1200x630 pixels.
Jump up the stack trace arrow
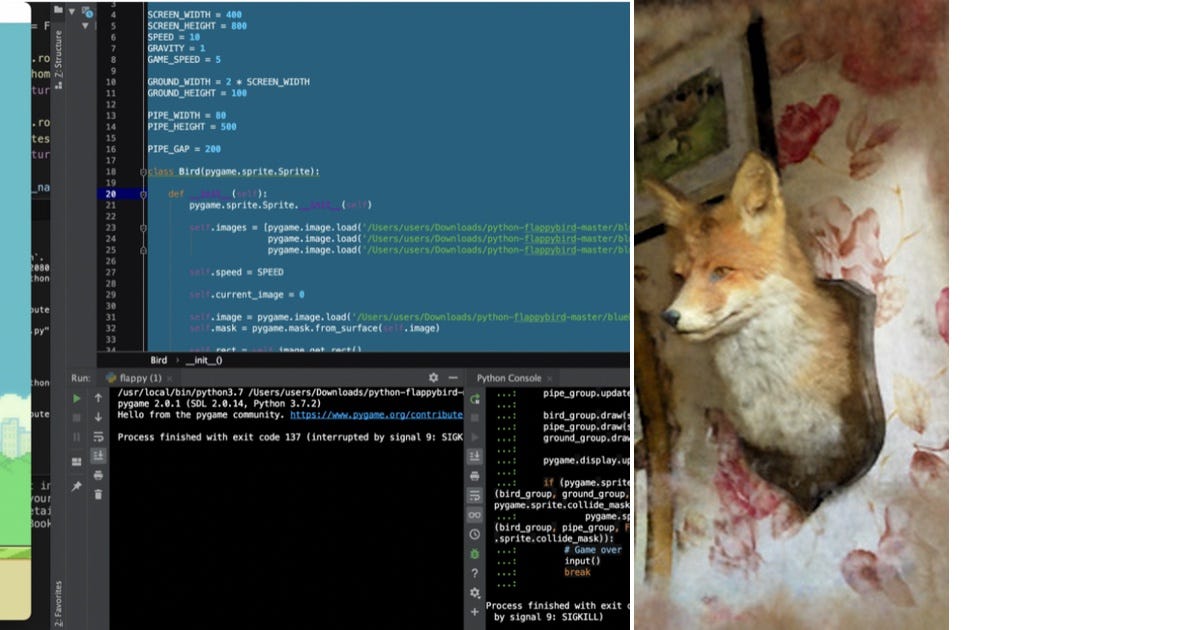tap(98, 398)
